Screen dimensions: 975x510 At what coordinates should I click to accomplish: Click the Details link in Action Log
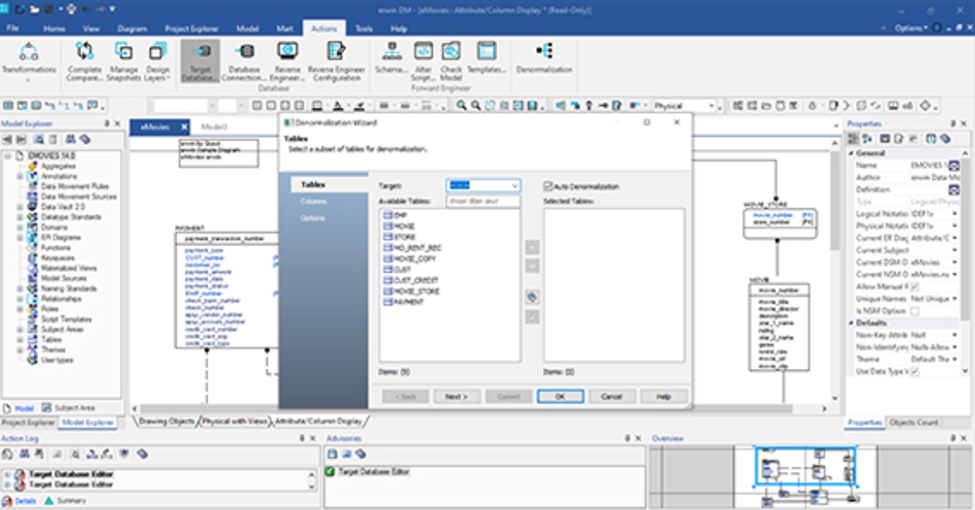click(25, 501)
